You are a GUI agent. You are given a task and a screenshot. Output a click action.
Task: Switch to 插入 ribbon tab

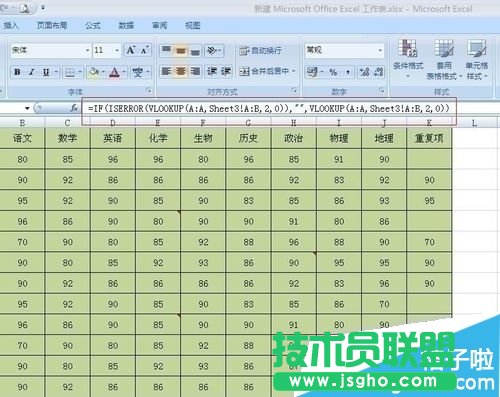11,25
